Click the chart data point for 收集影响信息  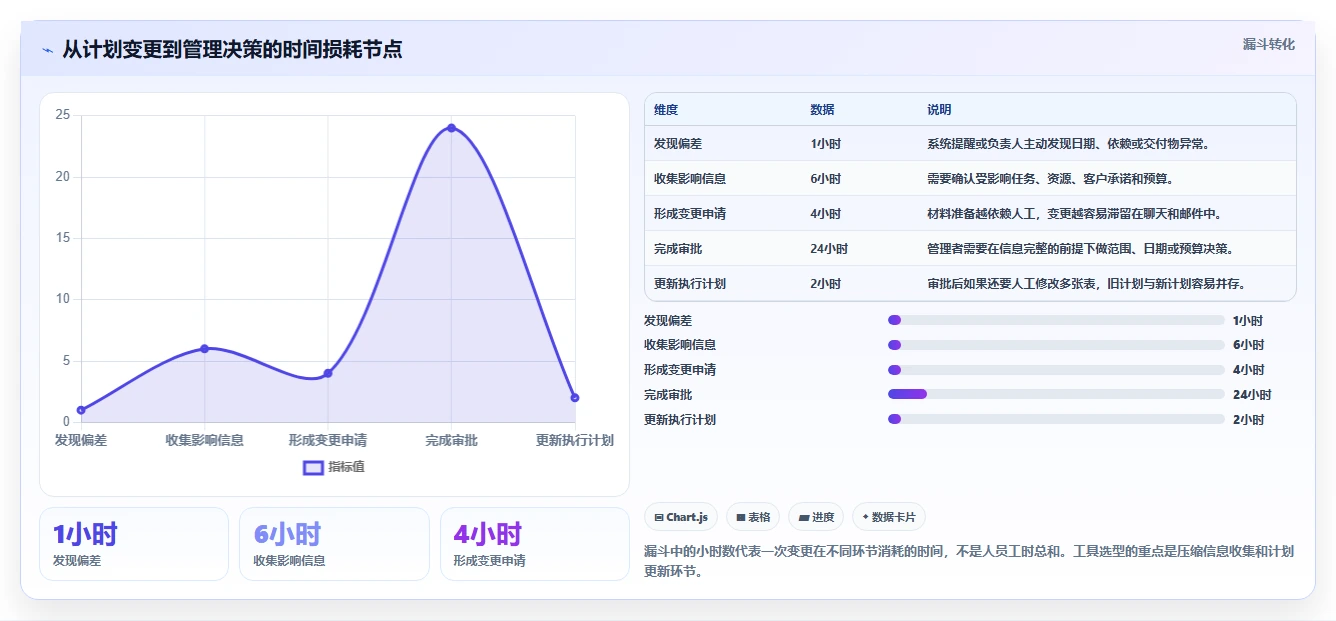(204, 348)
